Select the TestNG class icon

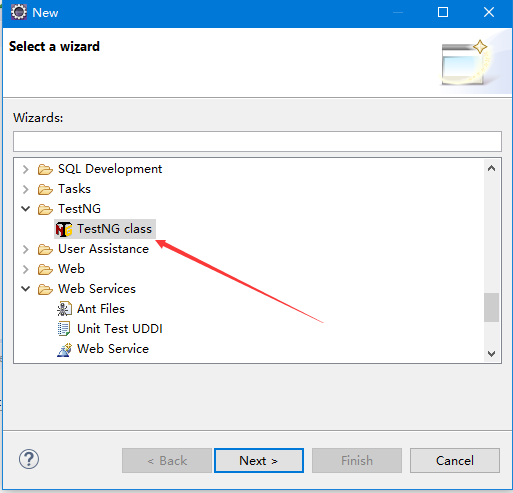pyautogui.click(x=64, y=229)
